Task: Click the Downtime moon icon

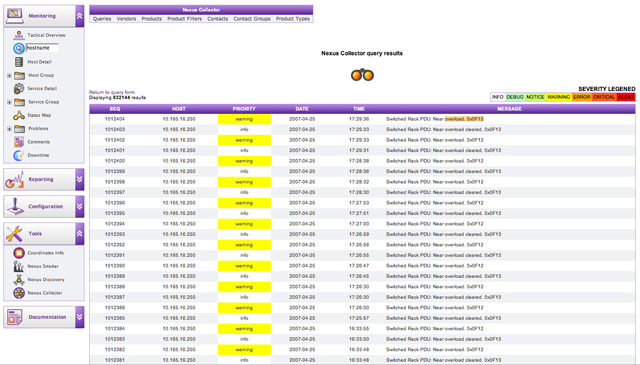Action: [x=19, y=155]
